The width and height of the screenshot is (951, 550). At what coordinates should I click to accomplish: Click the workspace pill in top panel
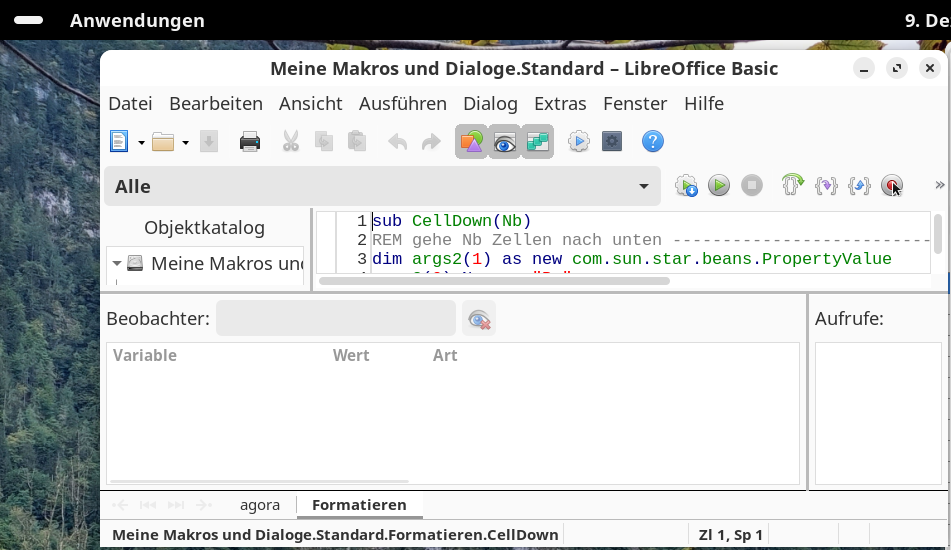click(x=29, y=20)
